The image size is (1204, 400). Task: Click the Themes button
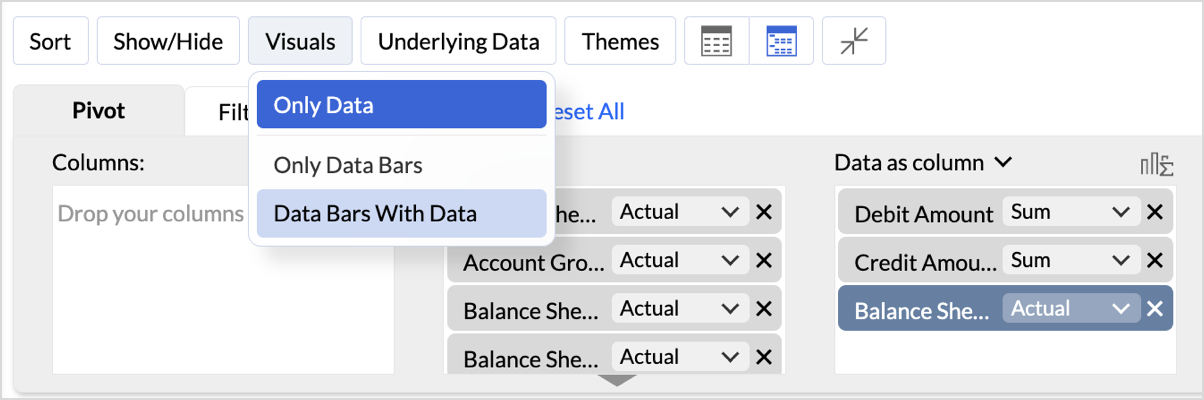pyautogui.click(x=620, y=42)
